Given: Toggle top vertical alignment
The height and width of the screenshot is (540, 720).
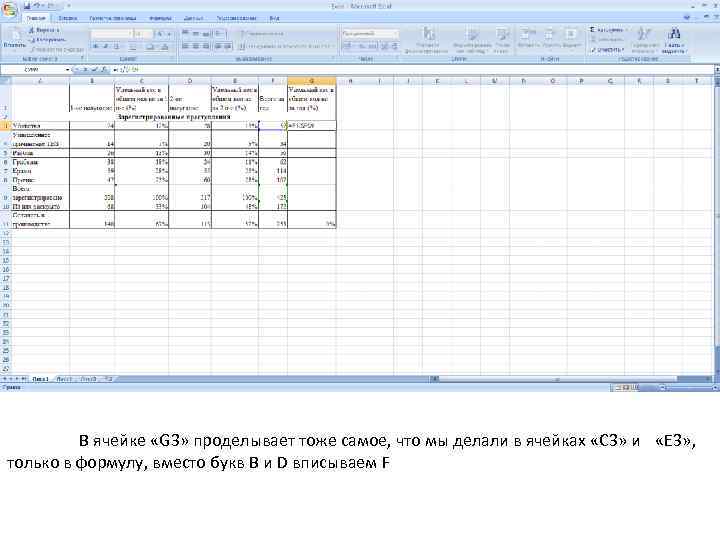Looking at the screenshot, I should coord(185,34).
